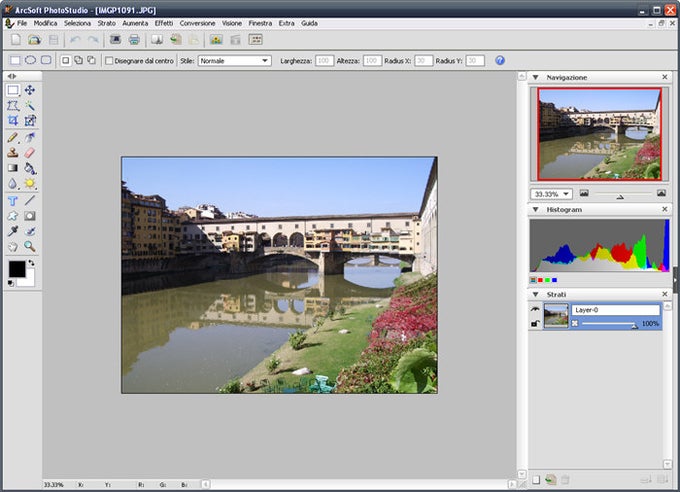Toggle the red histogram channel
Screen dimensions: 680x492
coord(540,280)
